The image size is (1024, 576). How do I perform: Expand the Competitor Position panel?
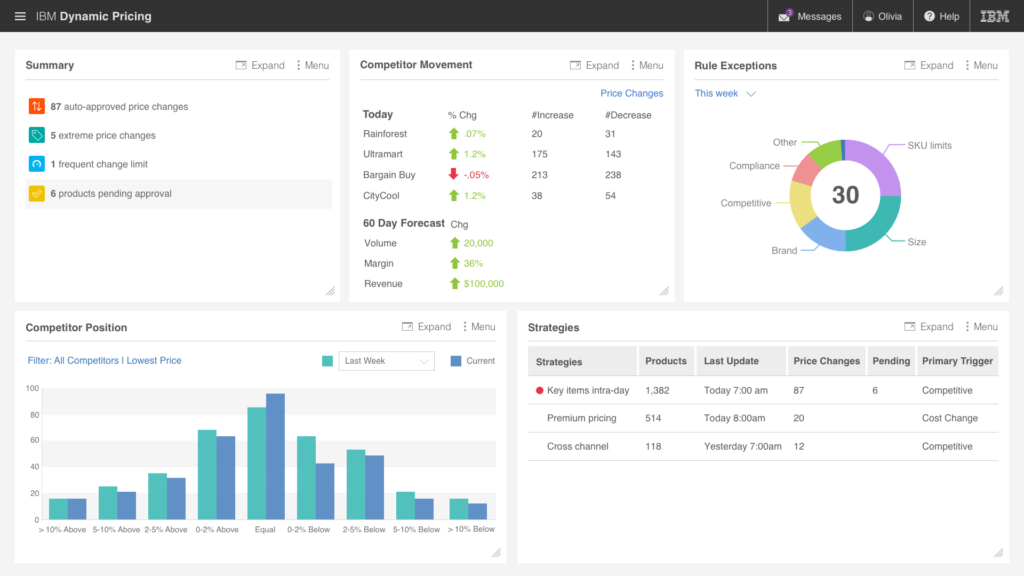pyautogui.click(x=427, y=326)
